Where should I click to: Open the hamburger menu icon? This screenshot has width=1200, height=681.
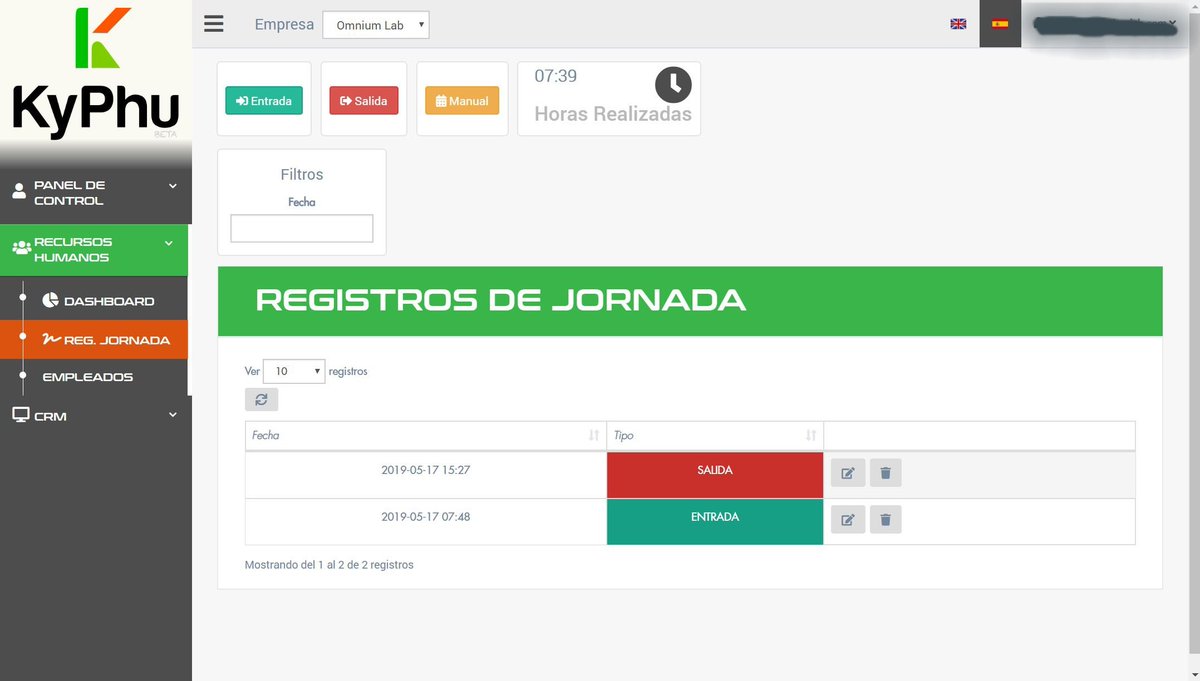click(213, 24)
